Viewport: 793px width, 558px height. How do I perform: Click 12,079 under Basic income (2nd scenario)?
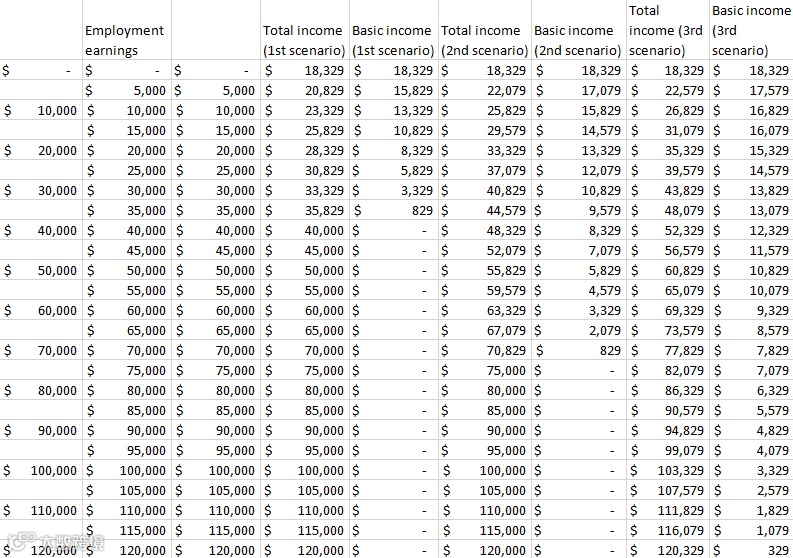point(601,170)
